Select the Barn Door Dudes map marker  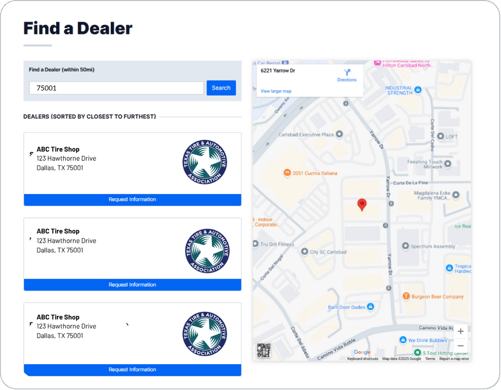370,307
